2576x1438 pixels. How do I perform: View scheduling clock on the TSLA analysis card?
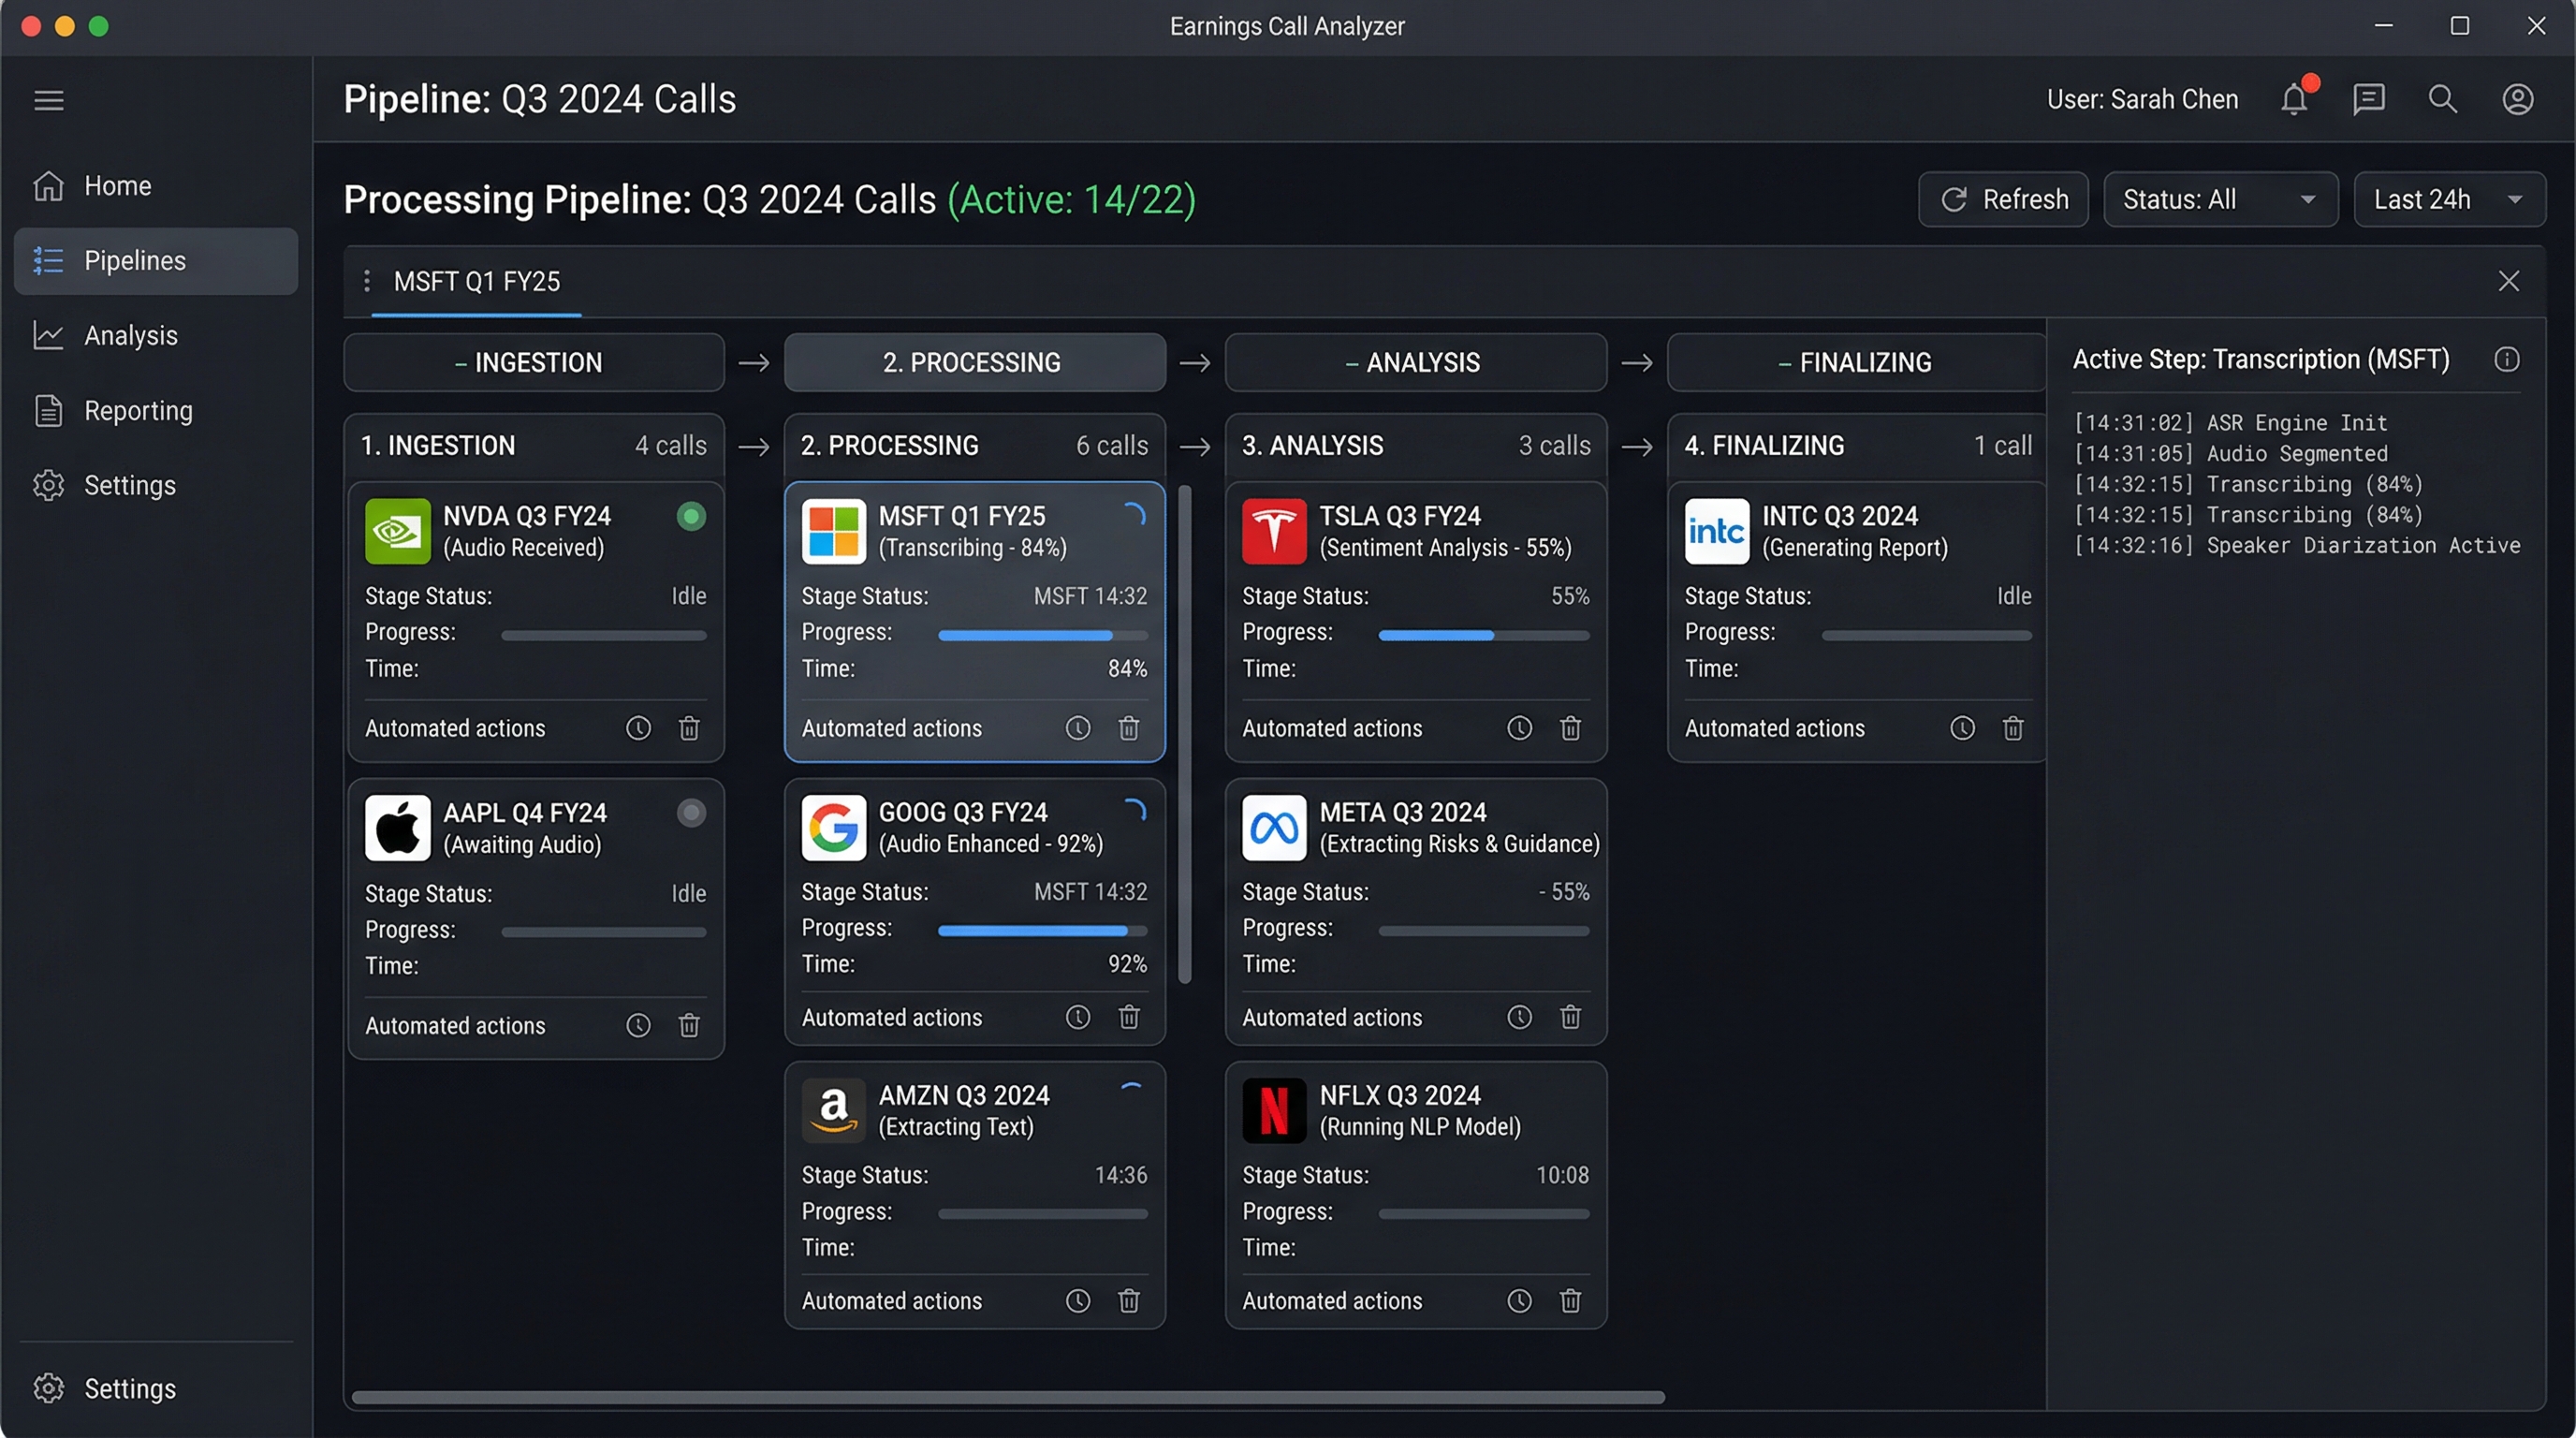pos(1519,728)
